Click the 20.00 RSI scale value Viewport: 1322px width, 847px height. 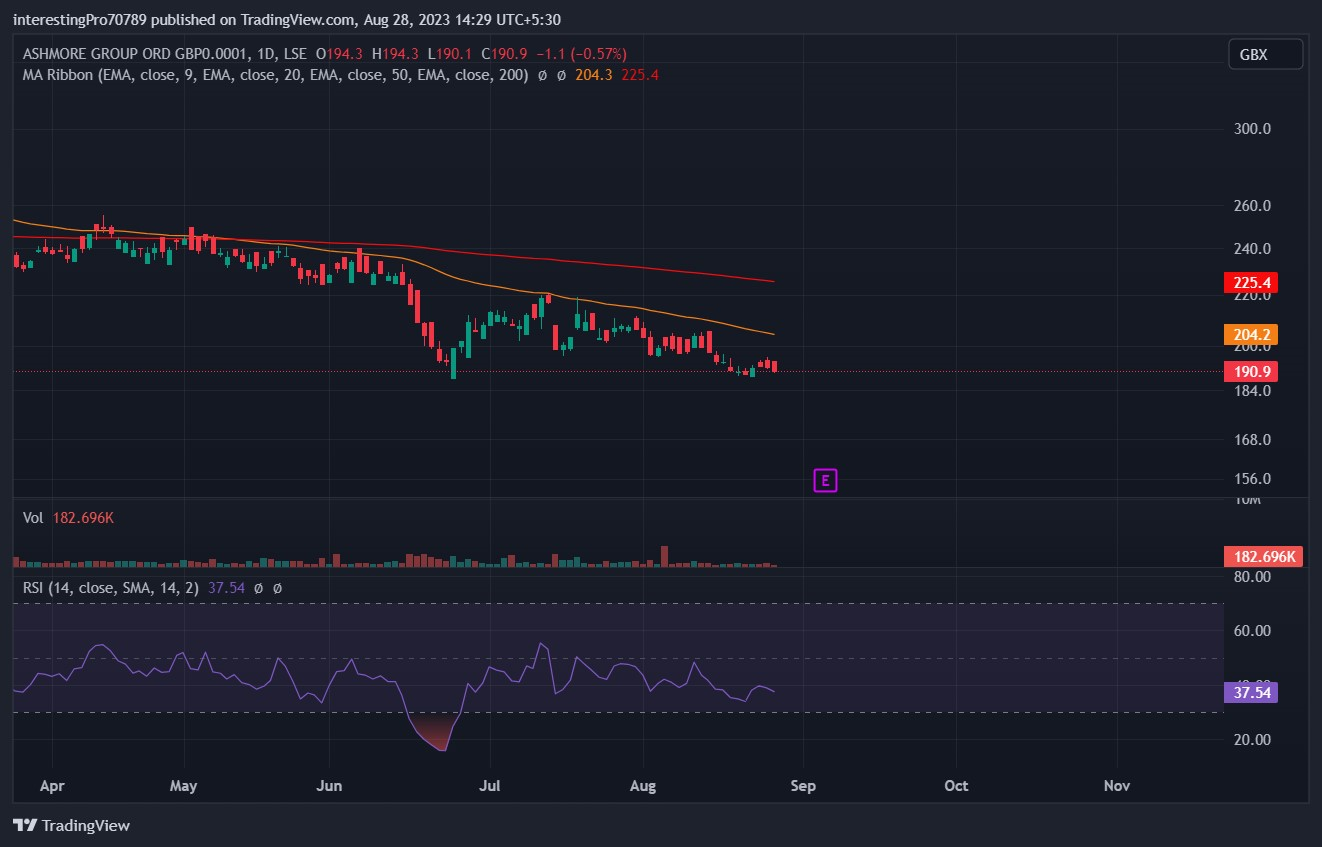point(1252,740)
